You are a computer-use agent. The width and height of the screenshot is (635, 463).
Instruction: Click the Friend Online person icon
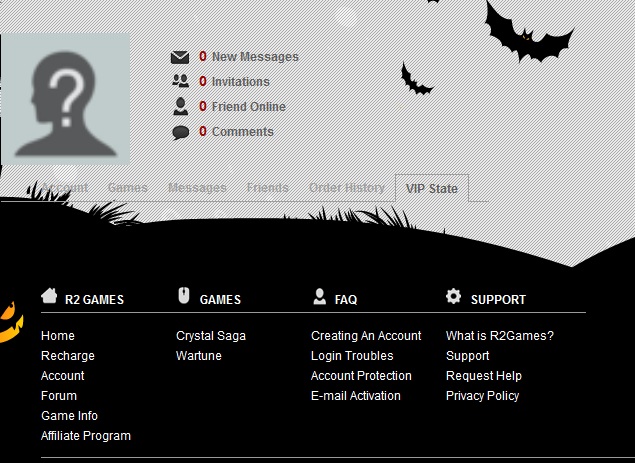[180, 106]
